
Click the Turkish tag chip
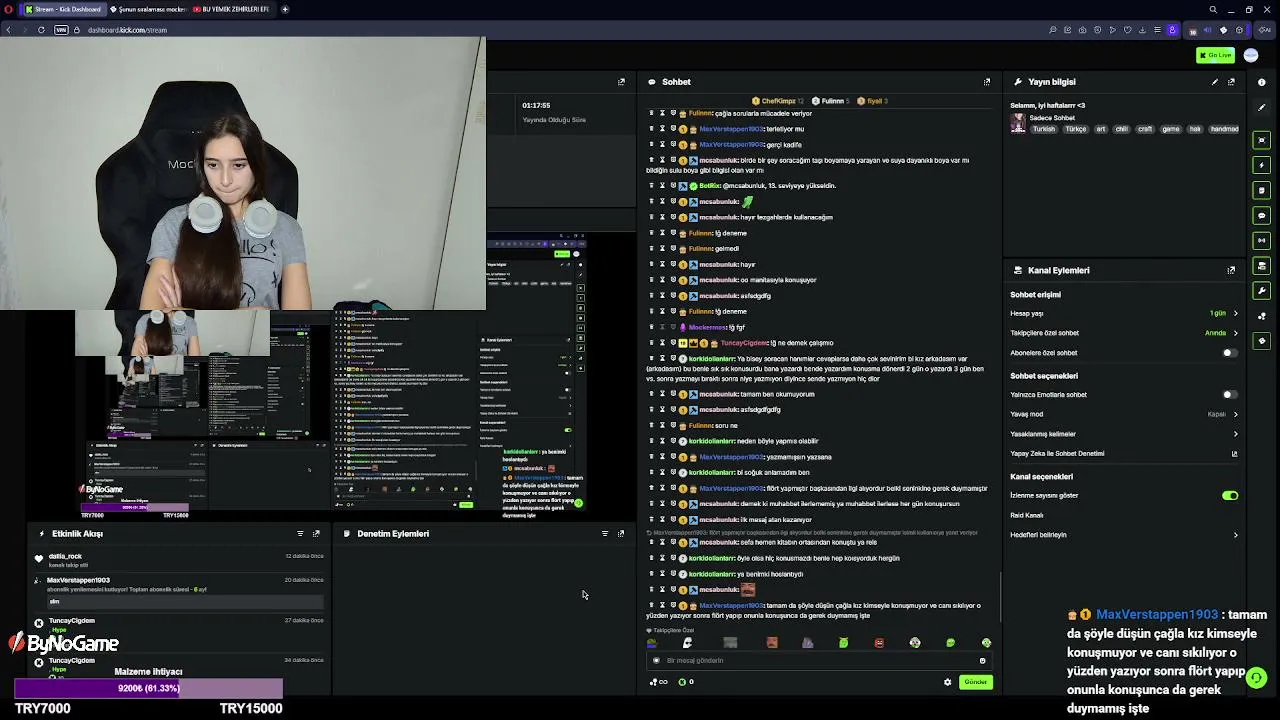(1044, 129)
